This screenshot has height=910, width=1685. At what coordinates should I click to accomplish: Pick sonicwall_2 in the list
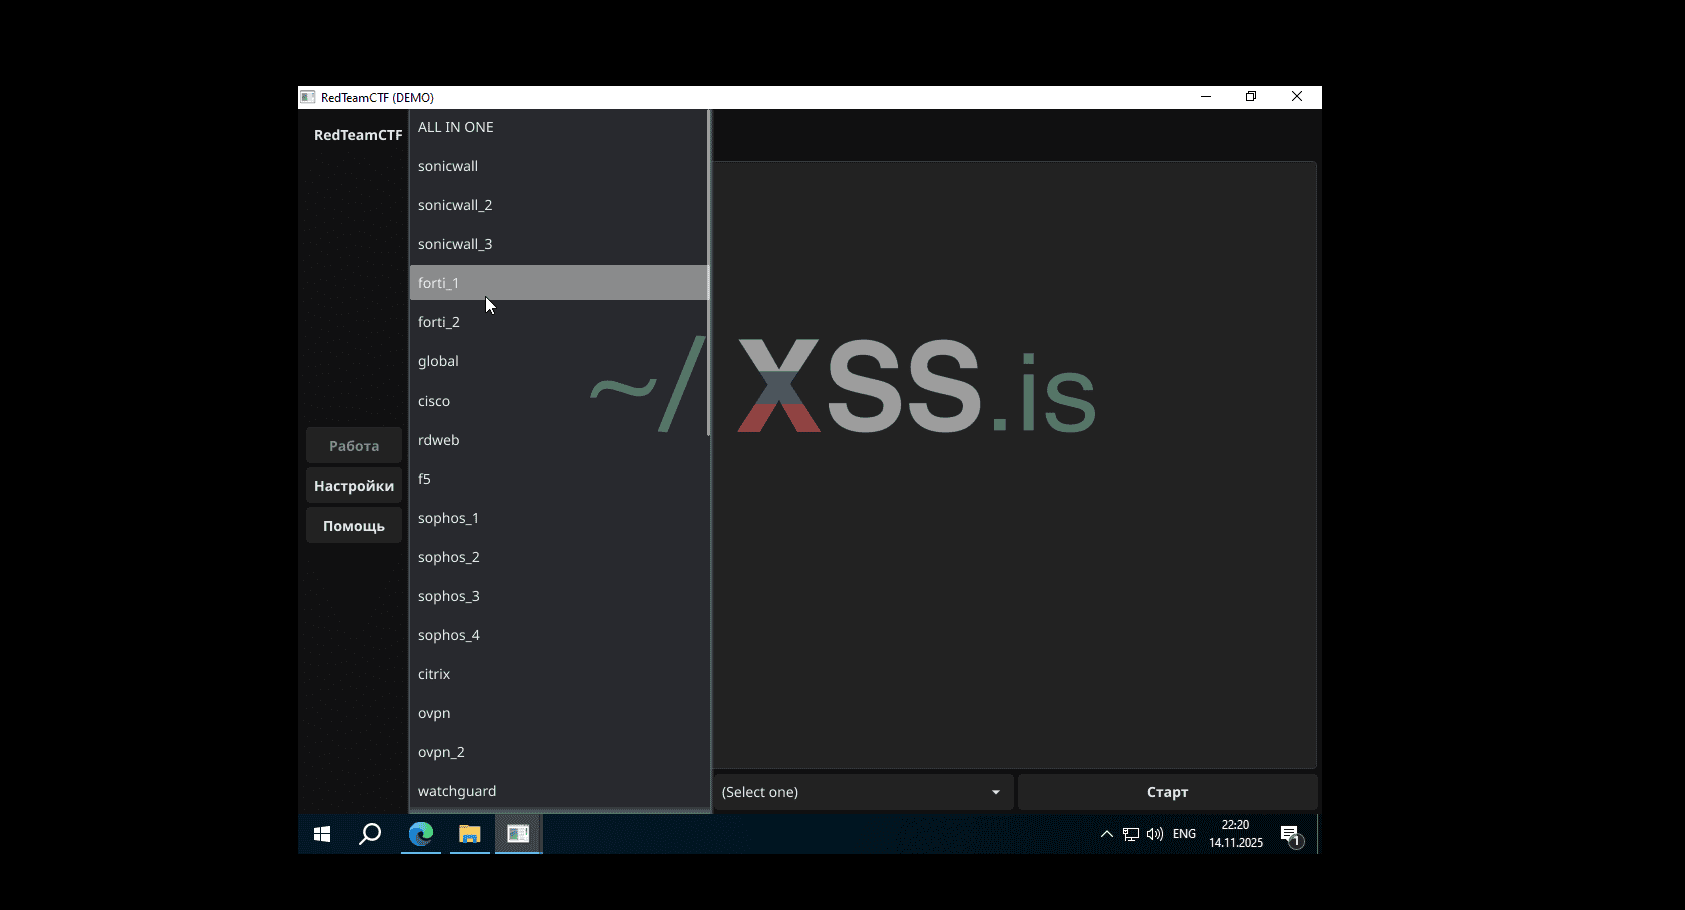(558, 205)
